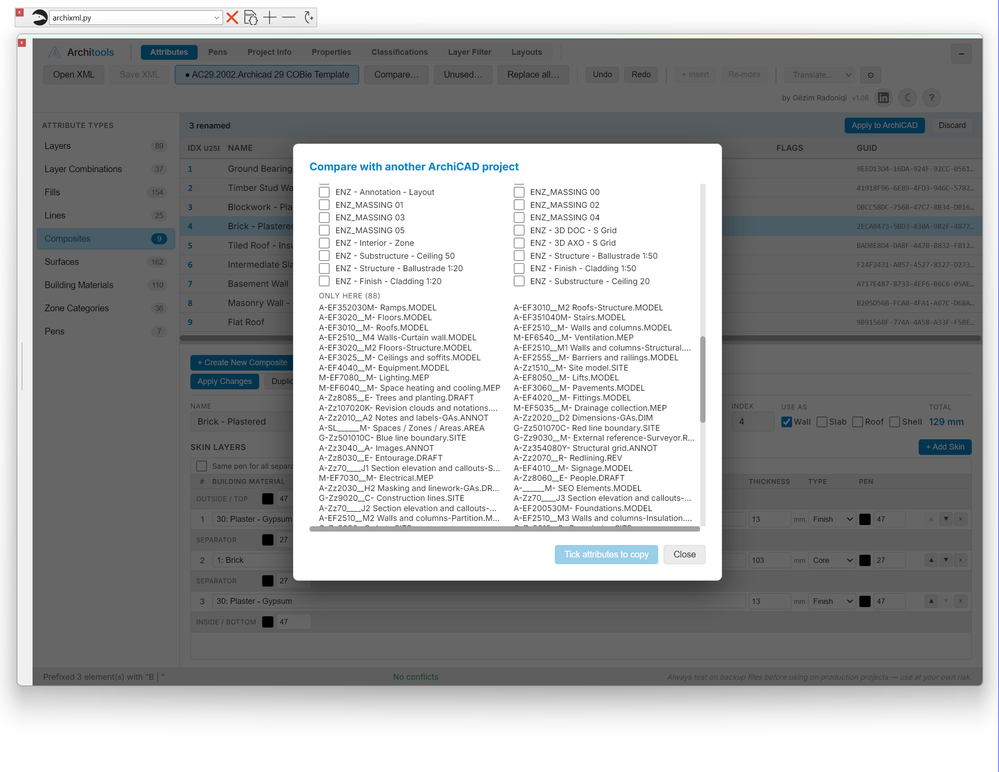Move first Plaster - Gypsum skin down
The height and width of the screenshot is (772, 999).
click(x=946, y=519)
